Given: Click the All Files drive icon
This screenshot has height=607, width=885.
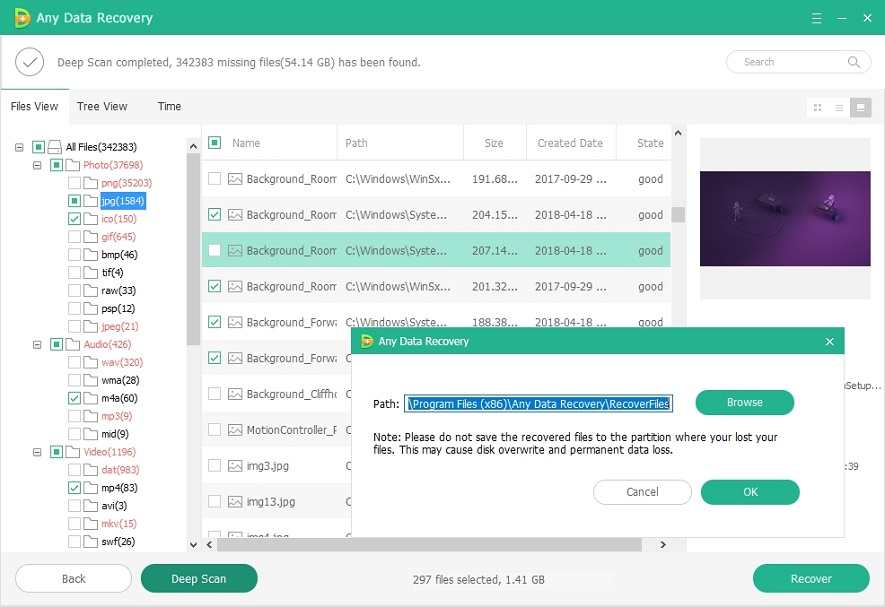Looking at the screenshot, I should tap(54, 147).
